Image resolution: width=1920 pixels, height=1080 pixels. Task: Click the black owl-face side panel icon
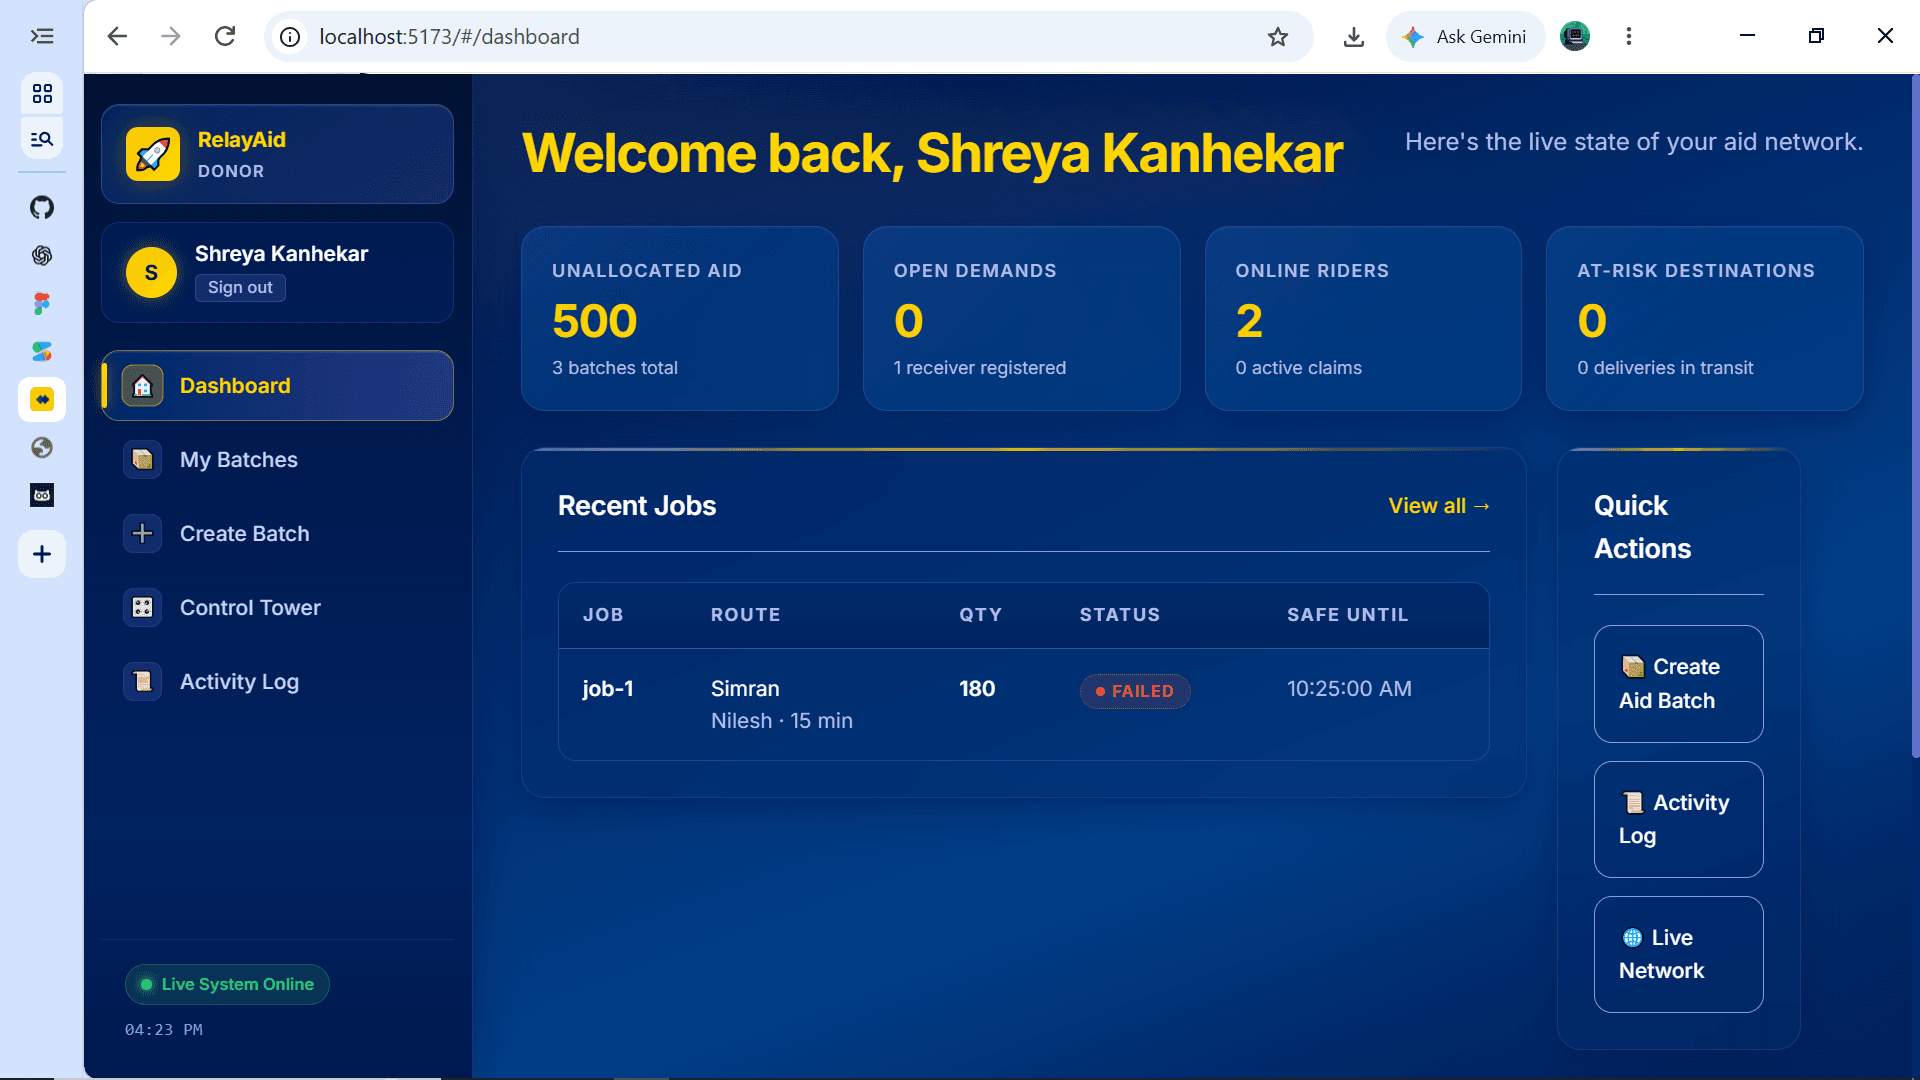42,495
